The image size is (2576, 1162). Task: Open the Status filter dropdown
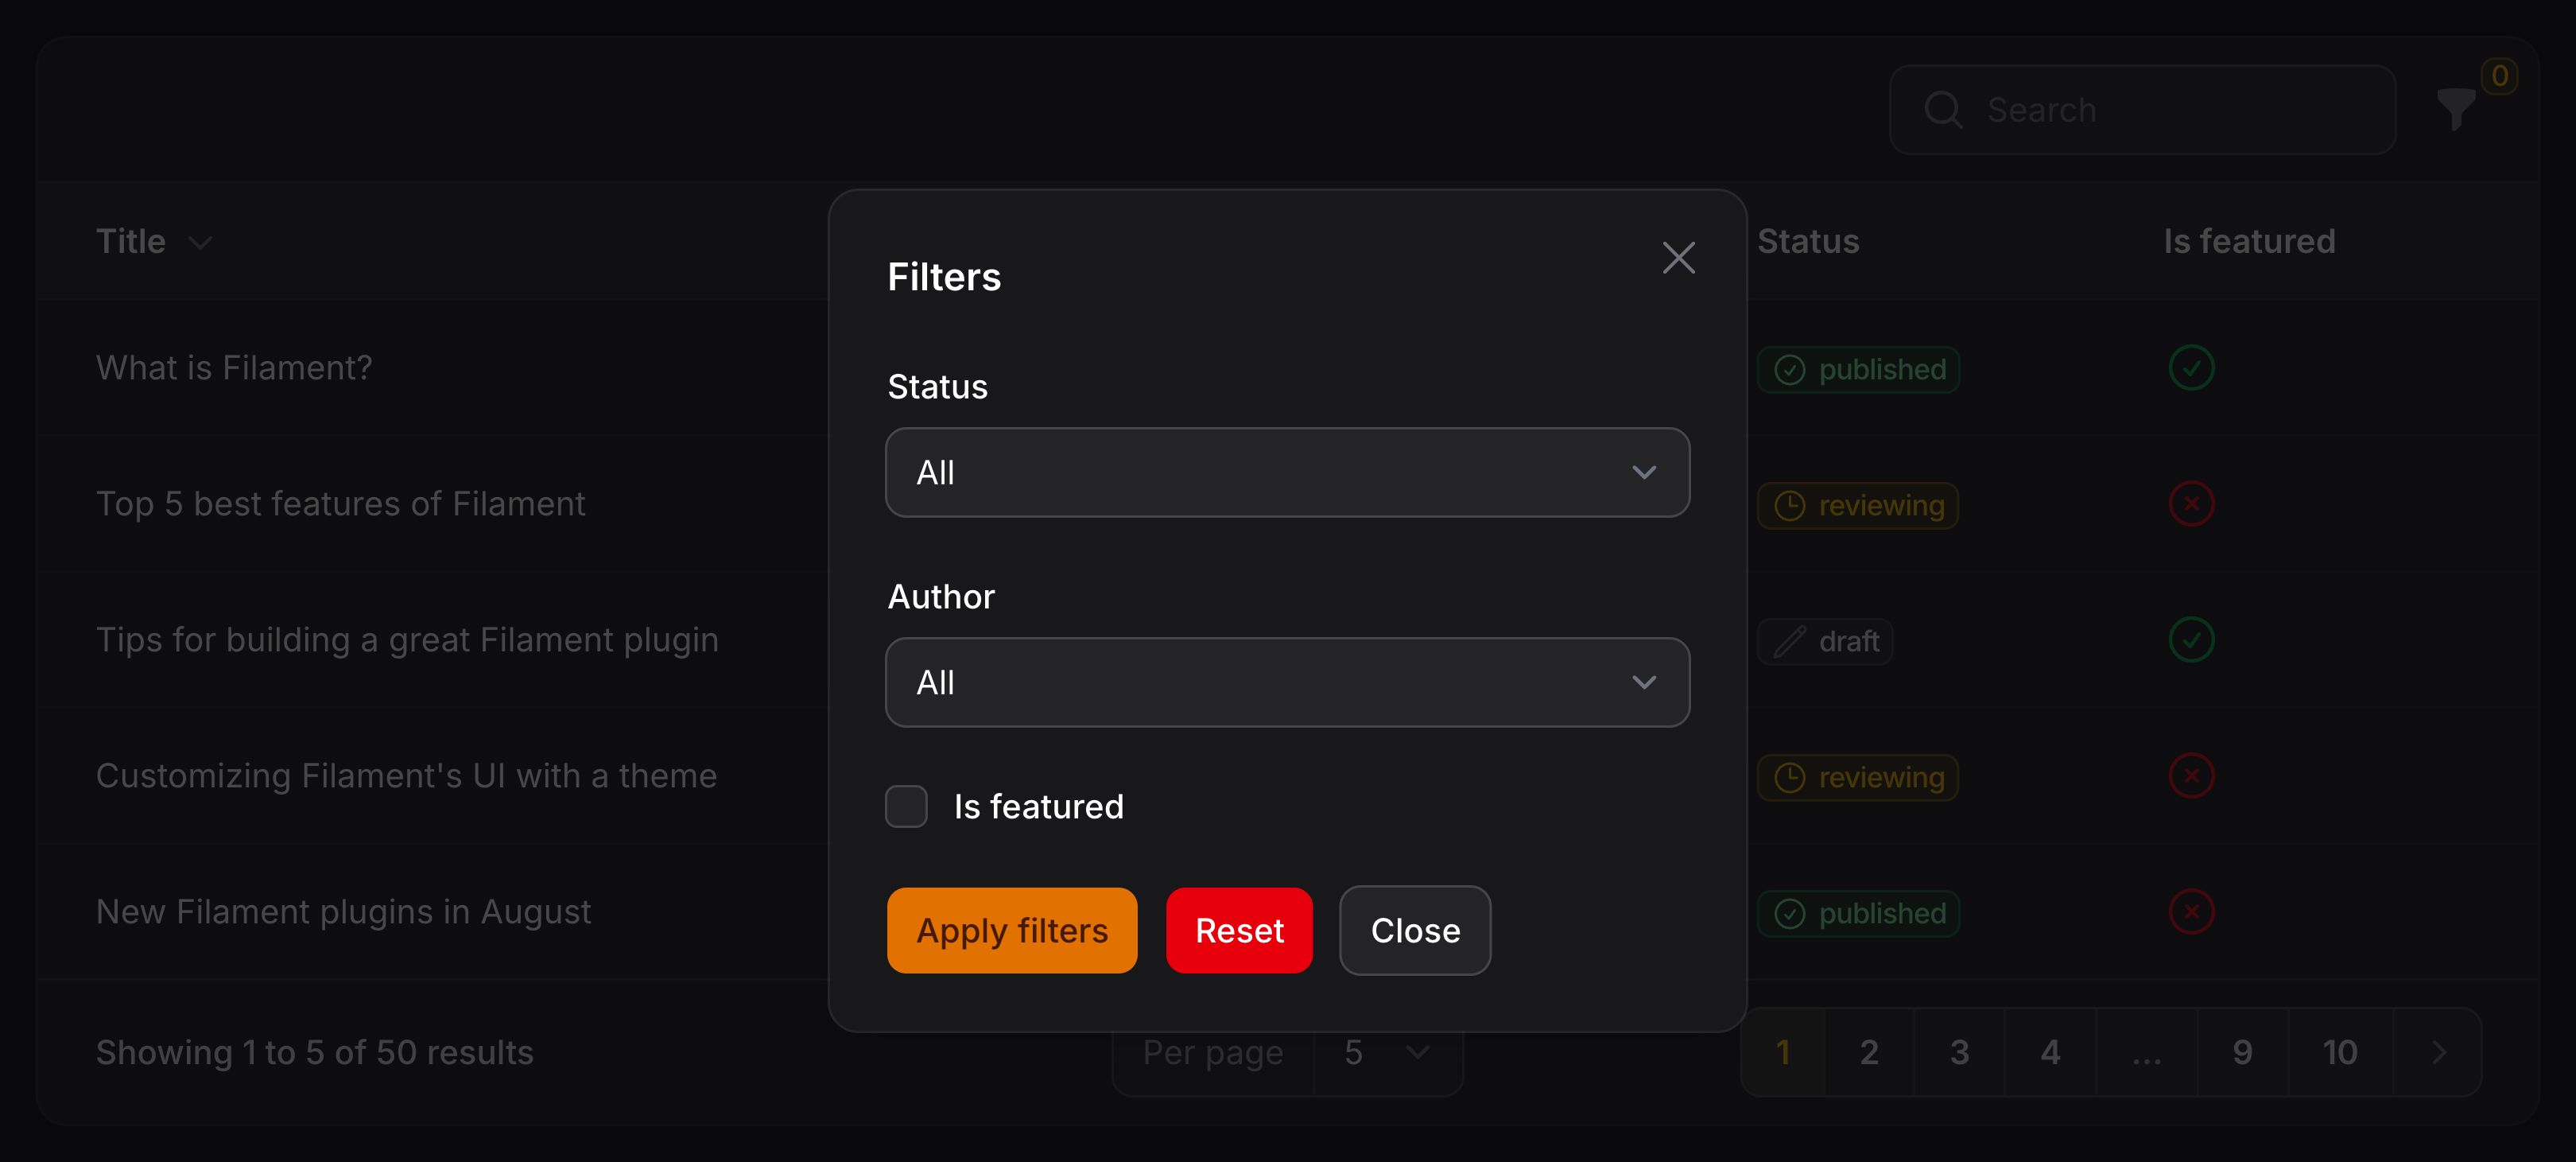(1287, 472)
